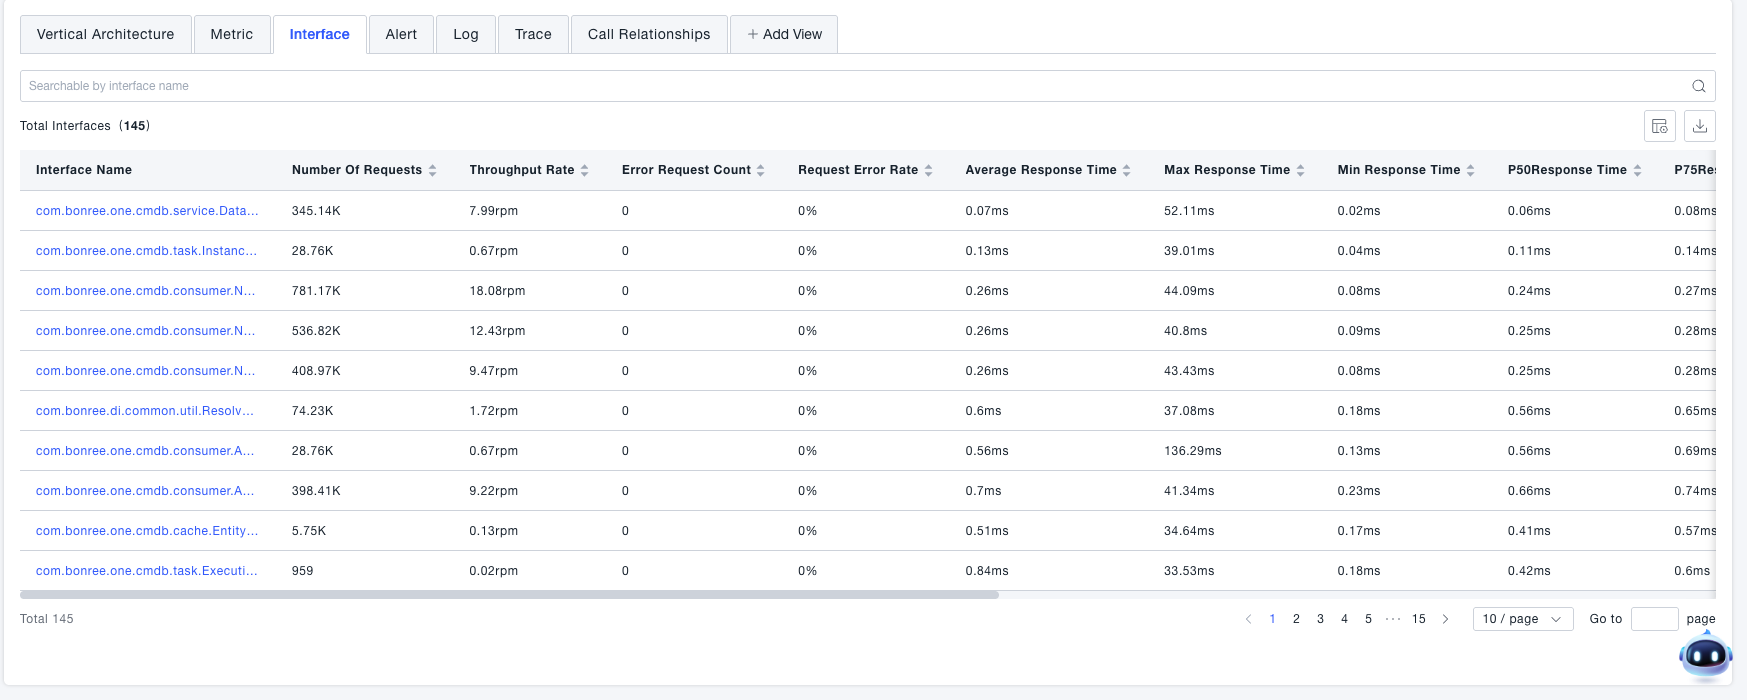This screenshot has width=1747, height=700.
Task: Sort by Max Response Time
Action: click(1300, 170)
